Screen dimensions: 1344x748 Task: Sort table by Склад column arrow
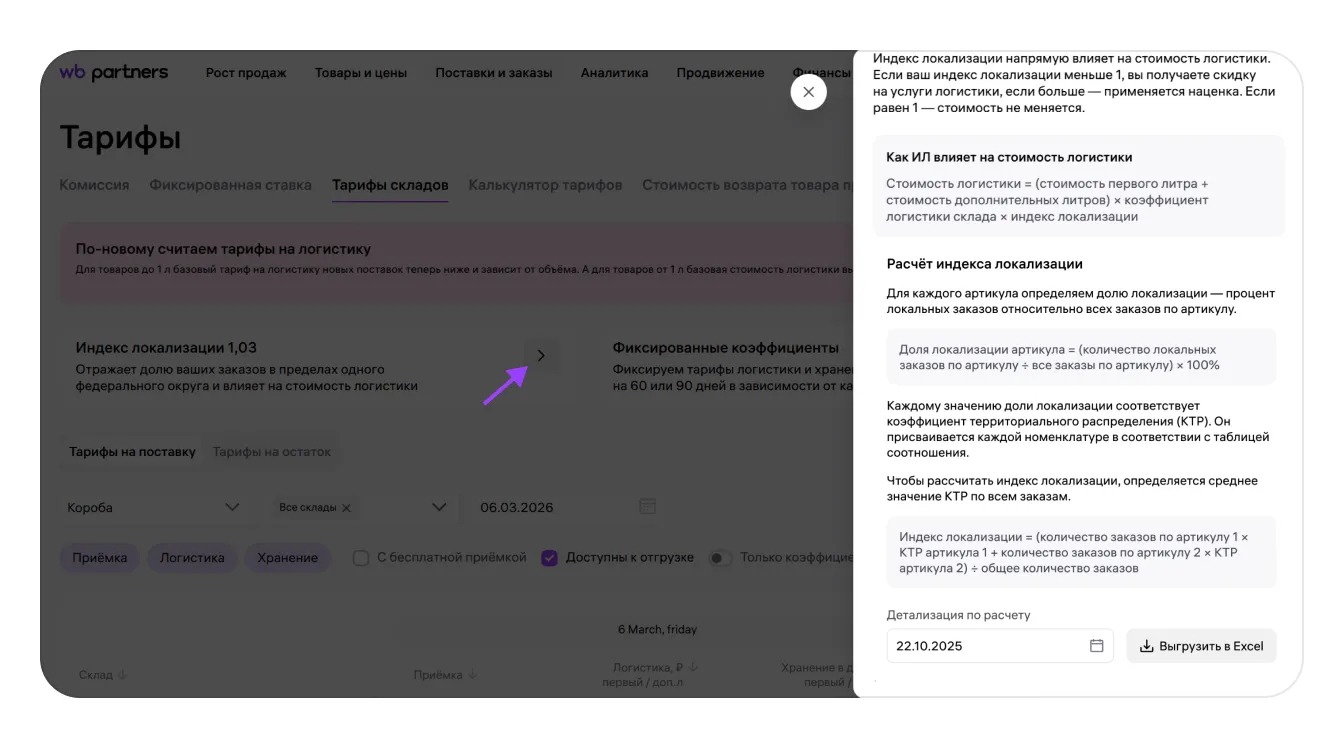123,675
